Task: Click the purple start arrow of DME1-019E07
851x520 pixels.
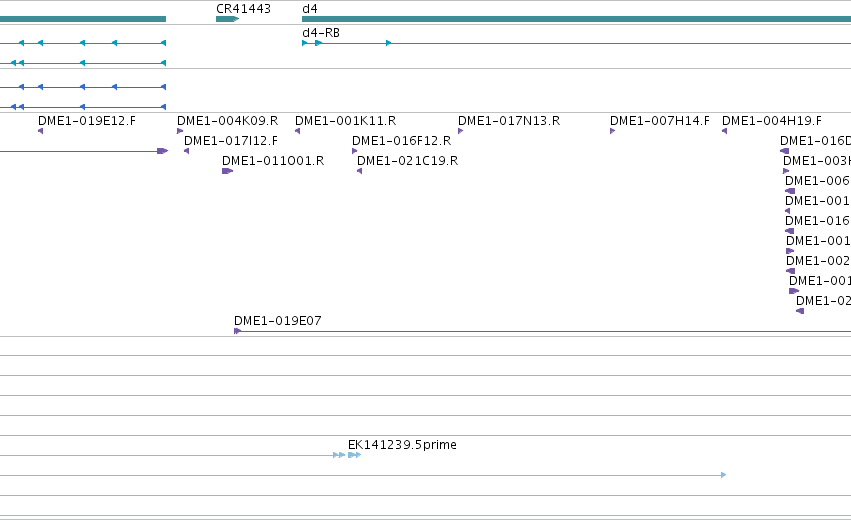Action: [x=237, y=331]
